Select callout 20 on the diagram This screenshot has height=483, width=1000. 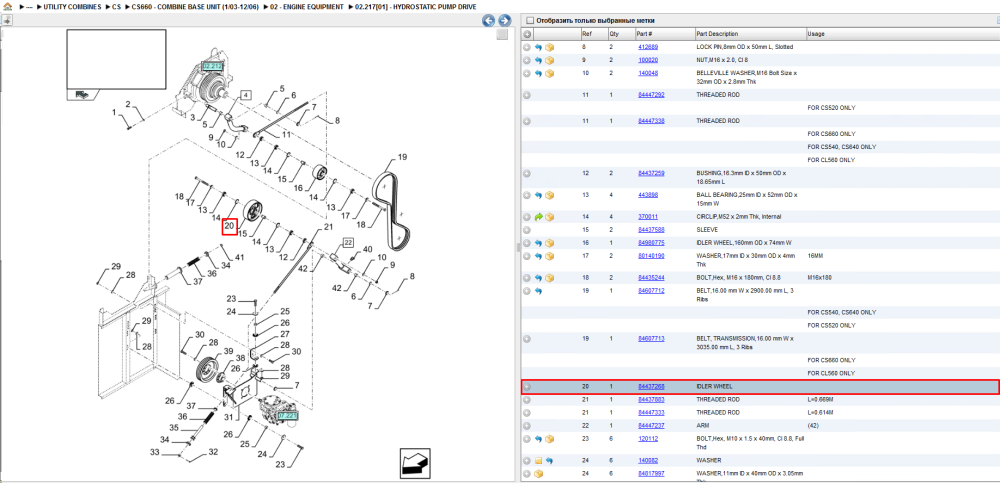[x=230, y=226]
